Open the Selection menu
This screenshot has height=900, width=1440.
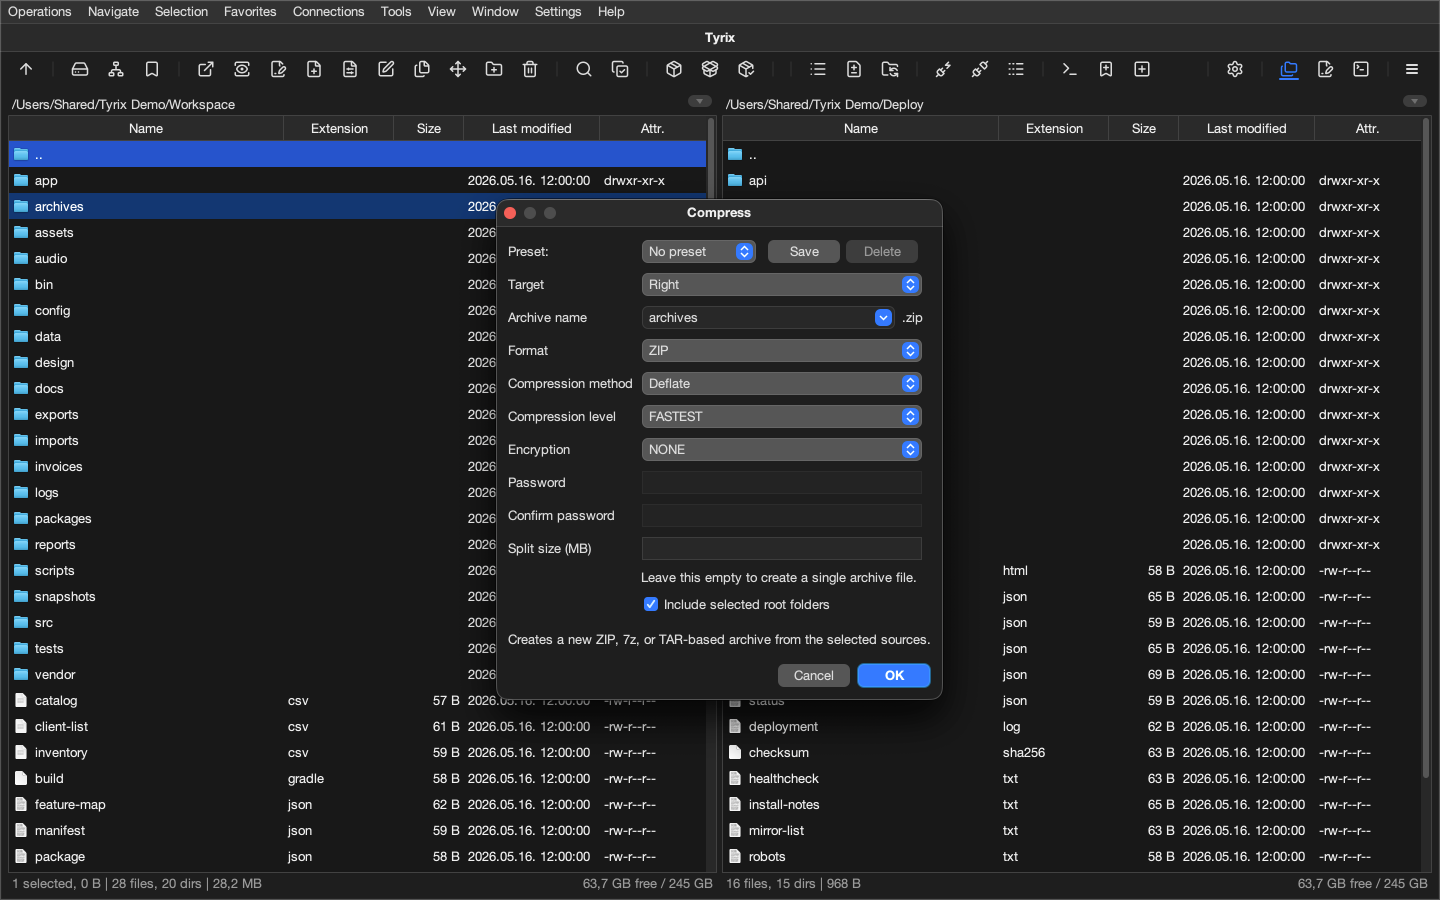coord(181,12)
